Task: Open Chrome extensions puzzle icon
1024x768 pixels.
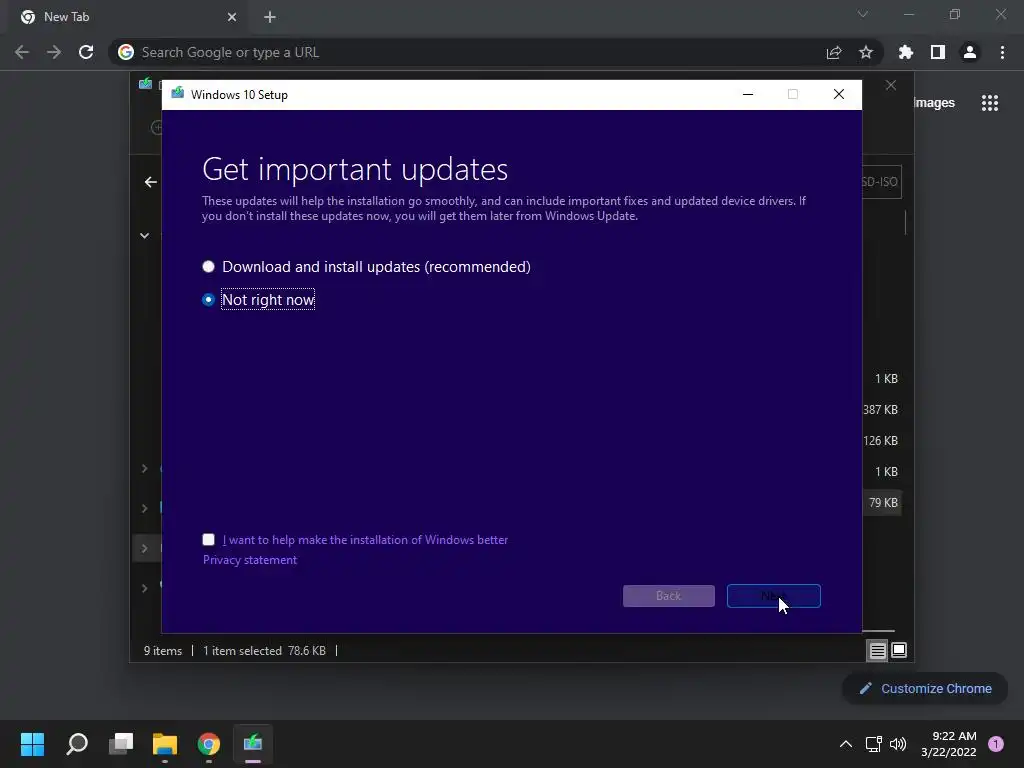Action: [906, 52]
